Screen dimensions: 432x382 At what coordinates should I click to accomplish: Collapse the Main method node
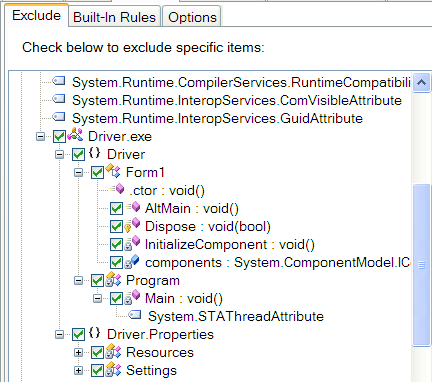click(x=97, y=298)
